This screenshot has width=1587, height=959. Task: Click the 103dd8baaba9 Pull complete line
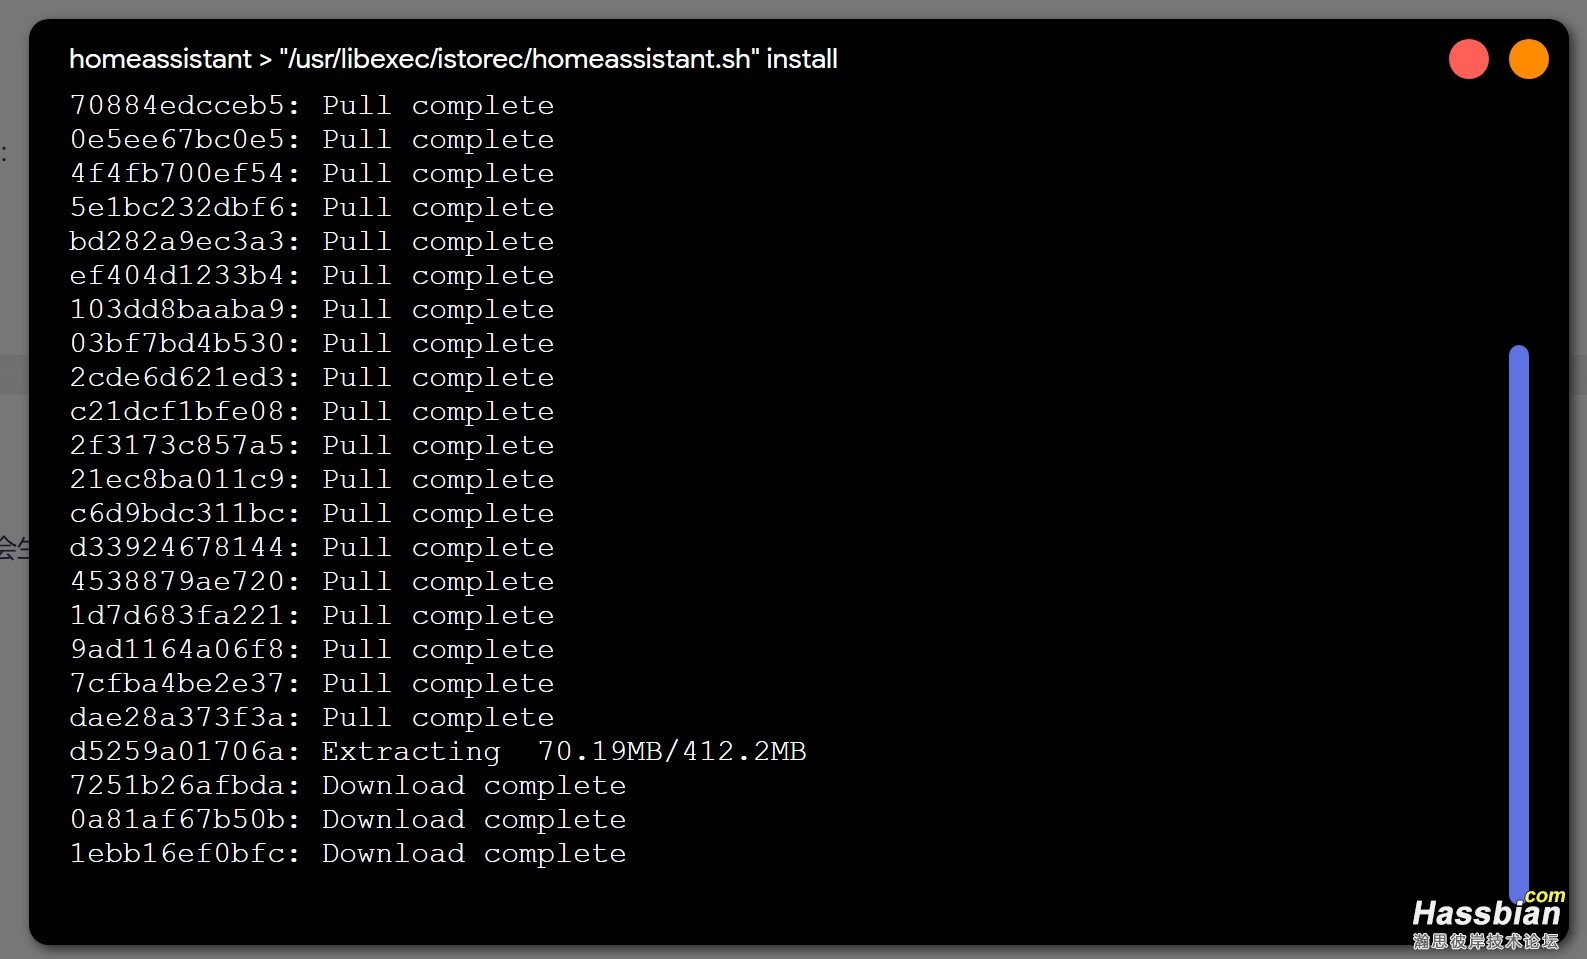point(312,309)
